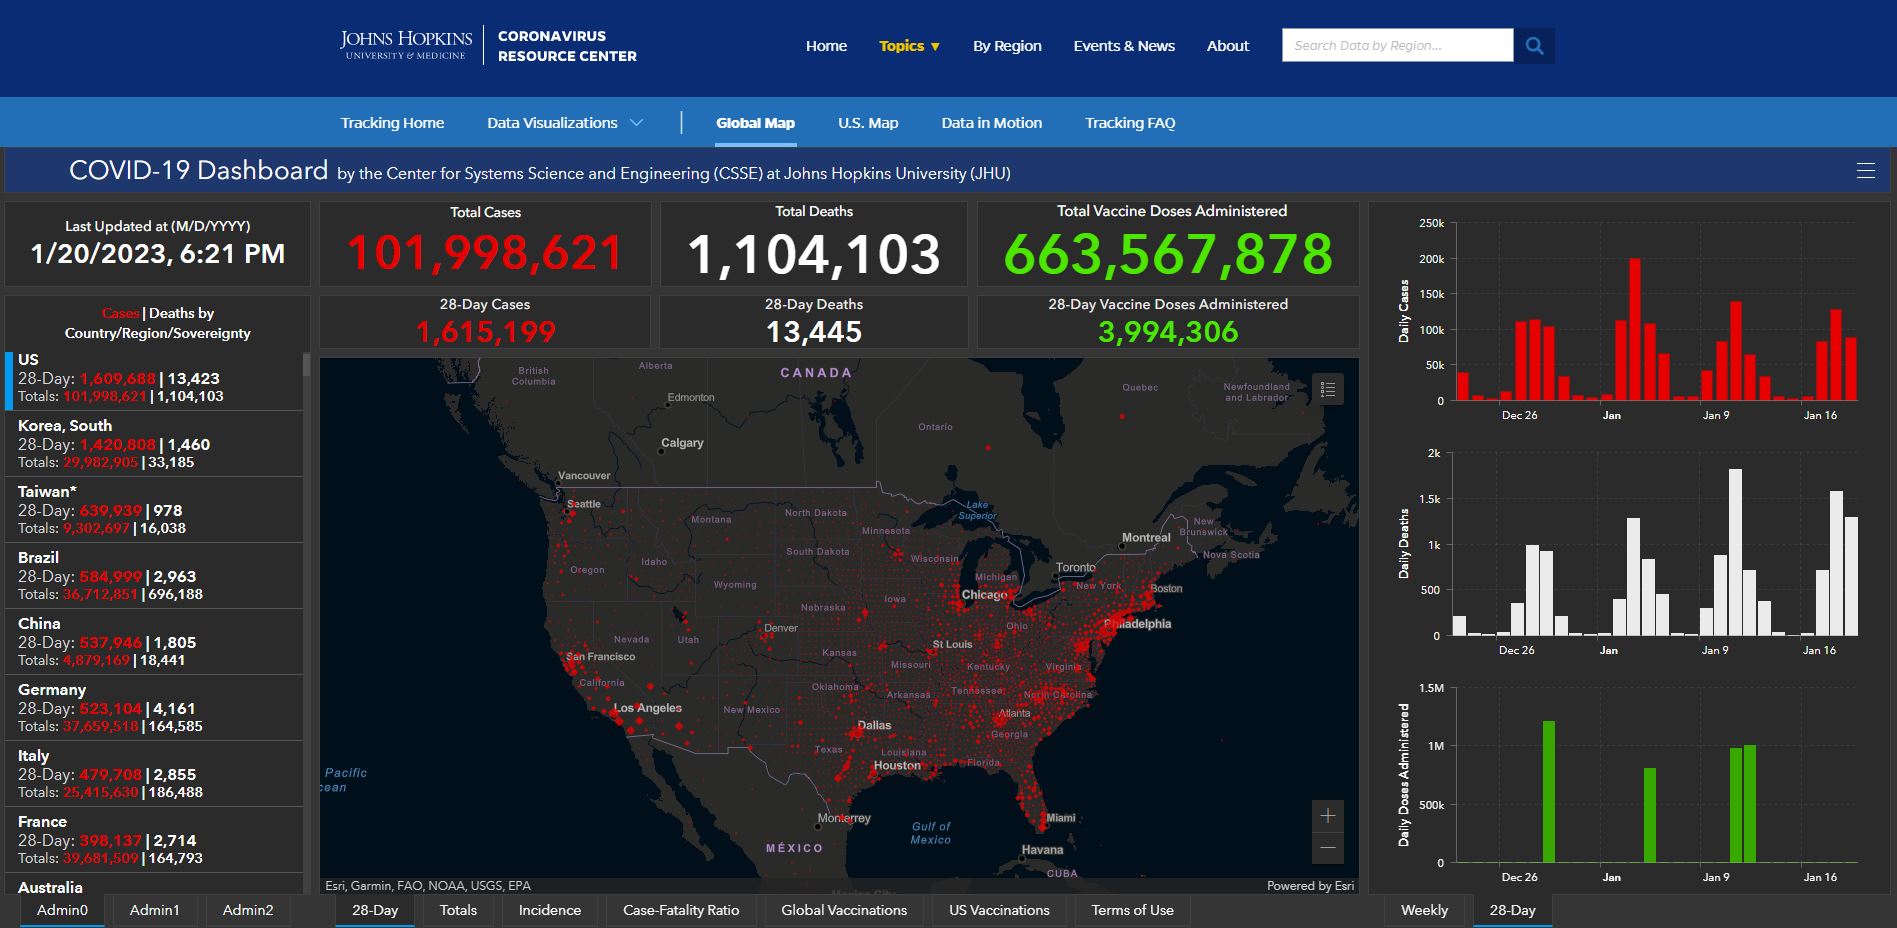Select Australia in the country list

click(x=154, y=885)
